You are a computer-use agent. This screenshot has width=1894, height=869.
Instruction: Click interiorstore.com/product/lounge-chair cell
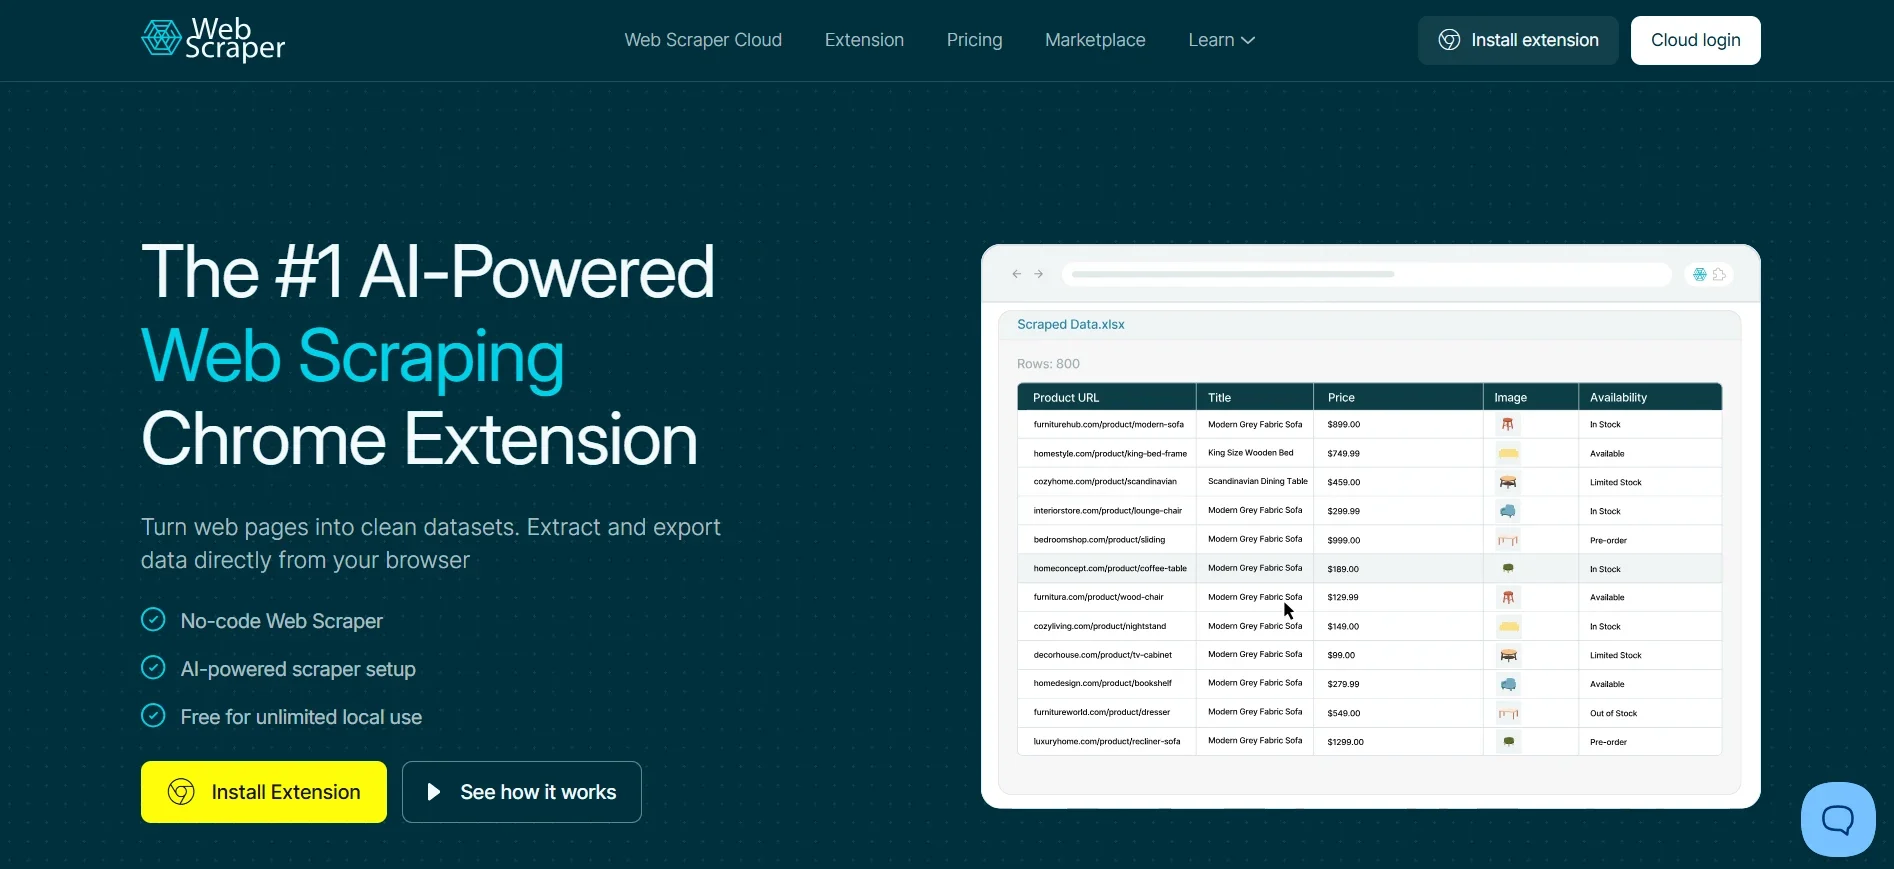pyautogui.click(x=1107, y=511)
